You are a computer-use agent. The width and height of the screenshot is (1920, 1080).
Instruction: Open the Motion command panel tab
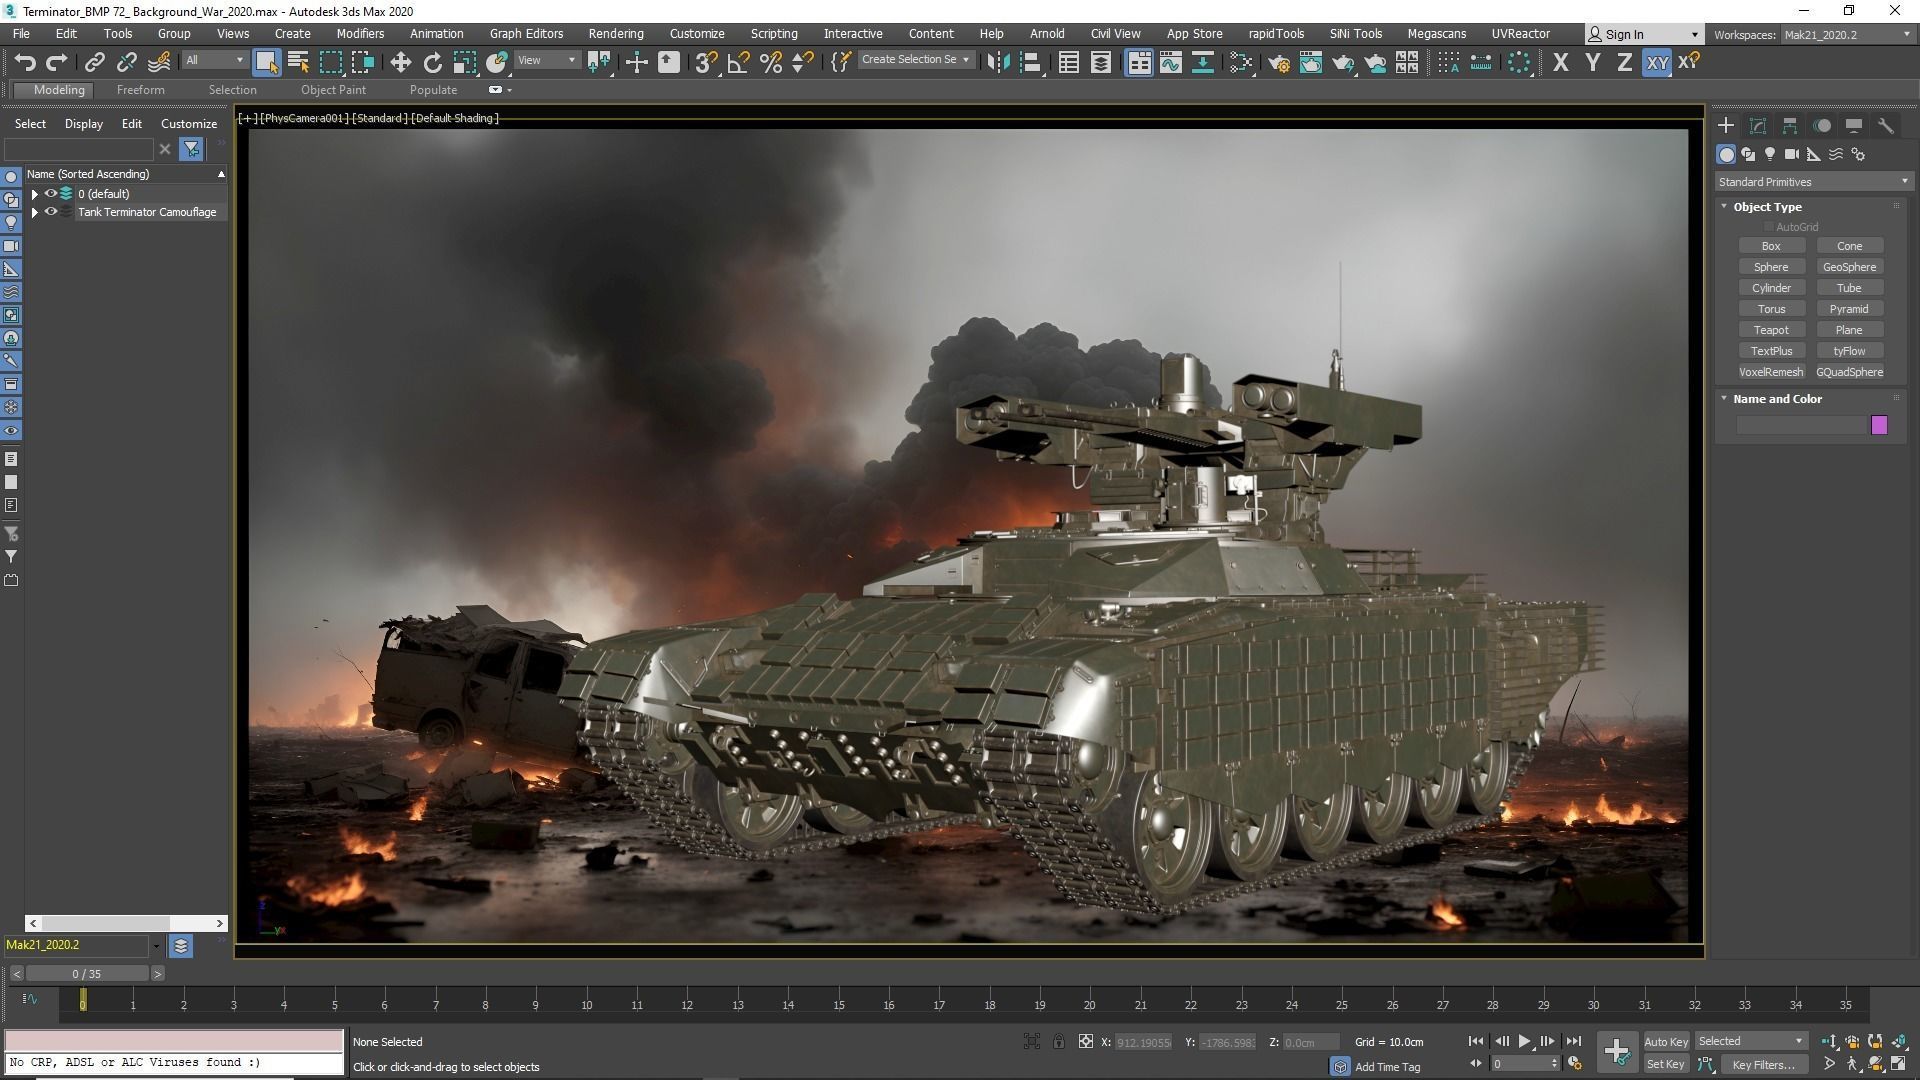tap(1822, 125)
